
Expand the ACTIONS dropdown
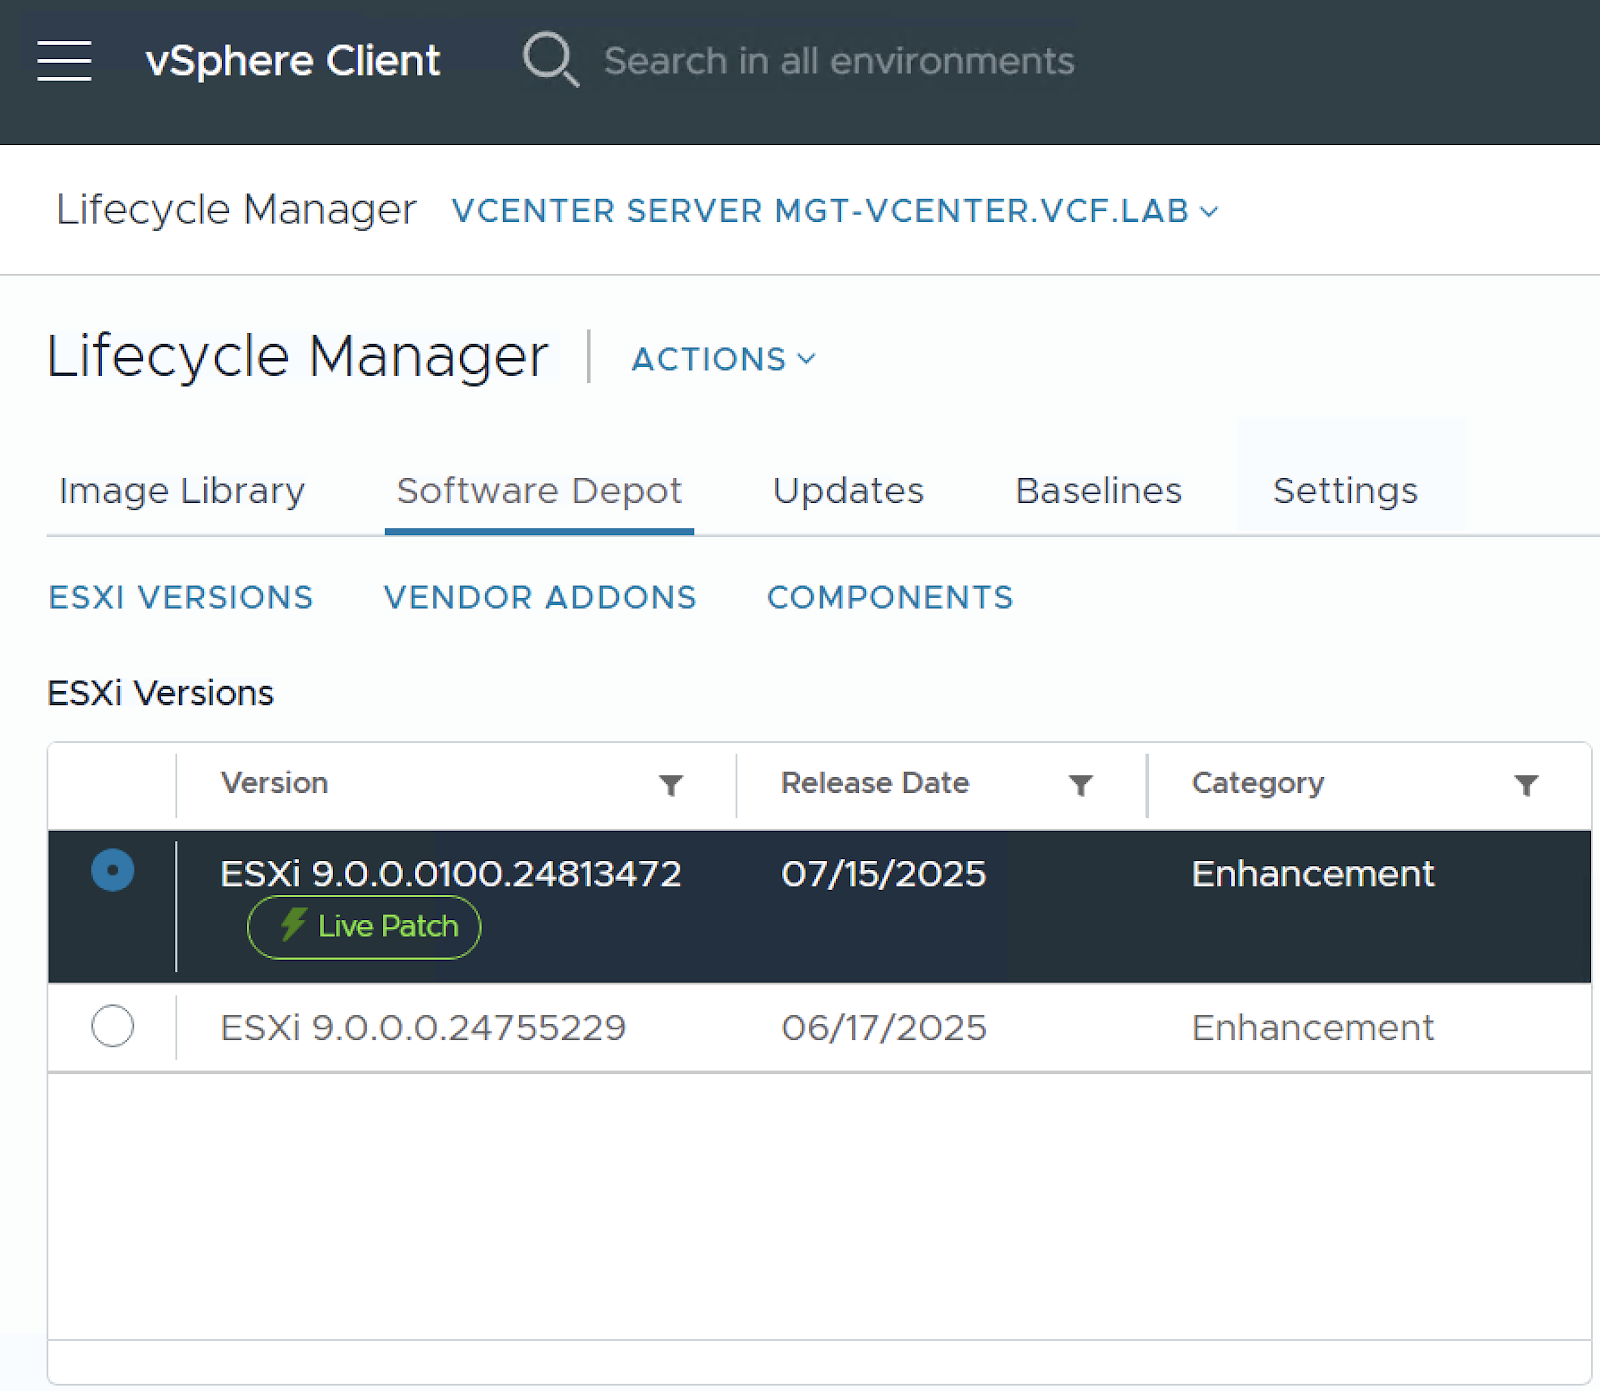point(722,359)
